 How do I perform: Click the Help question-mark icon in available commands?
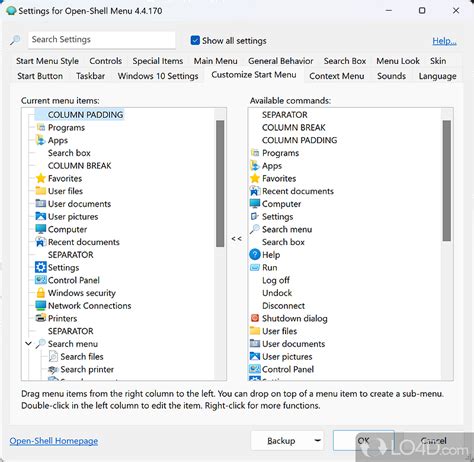(255, 255)
